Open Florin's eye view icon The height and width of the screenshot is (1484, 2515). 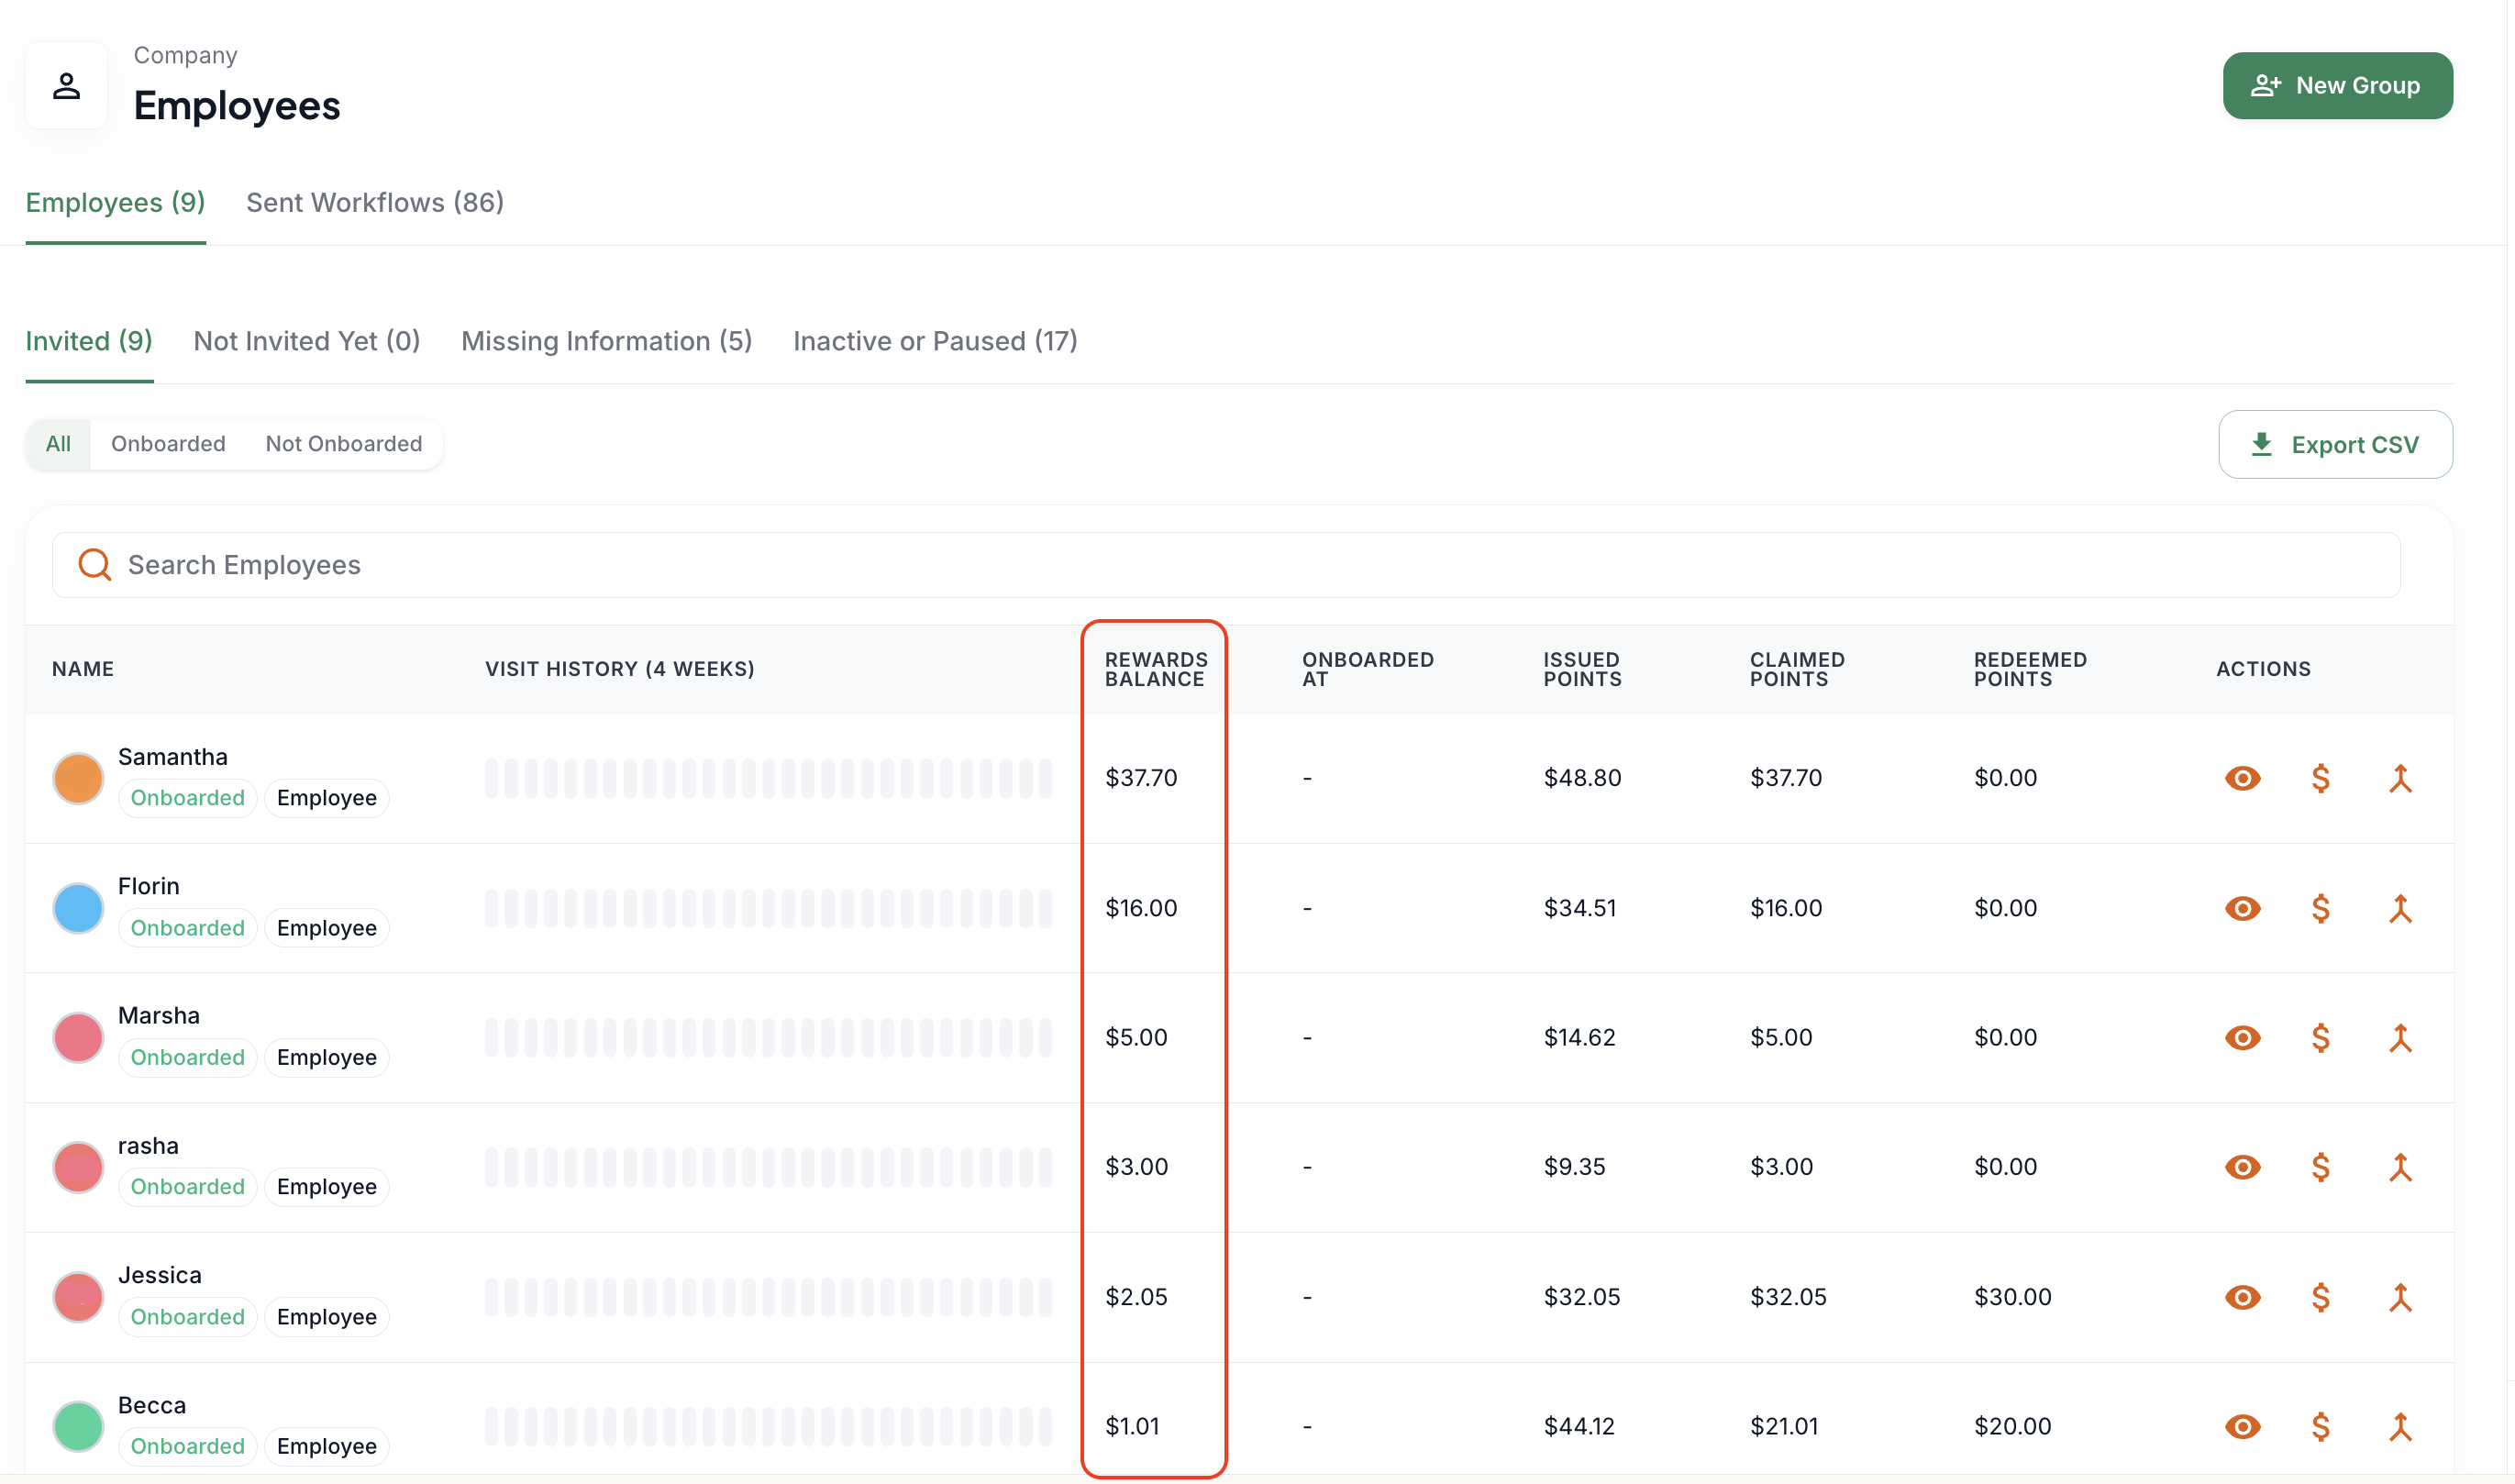click(2242, 908)
